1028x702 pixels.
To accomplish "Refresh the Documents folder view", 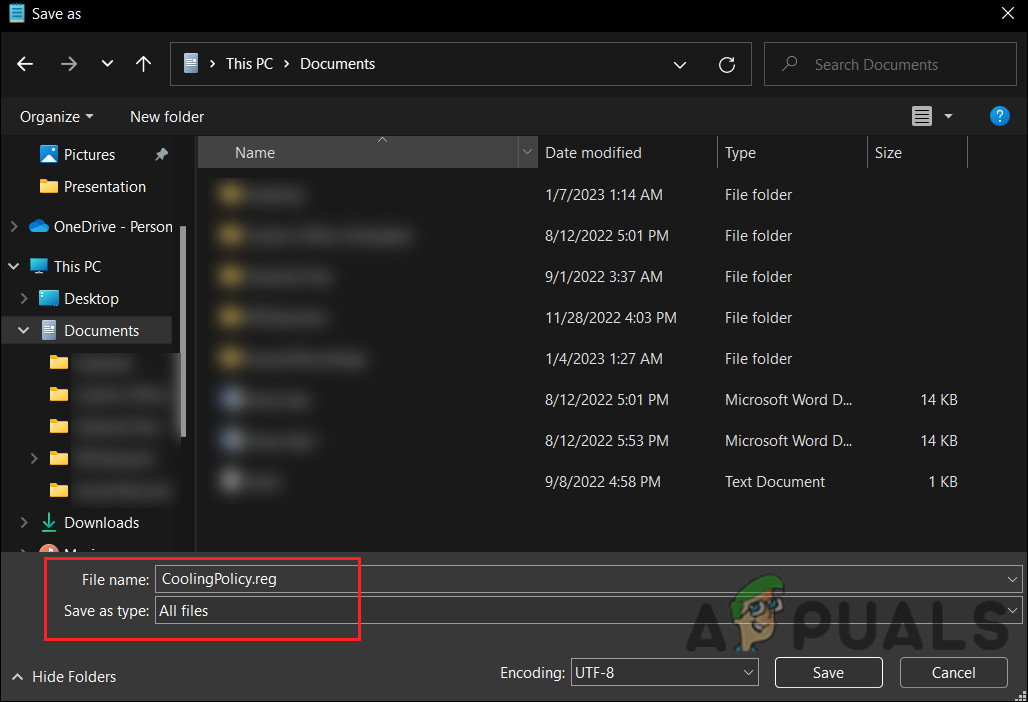I will [x=727, y=64].
